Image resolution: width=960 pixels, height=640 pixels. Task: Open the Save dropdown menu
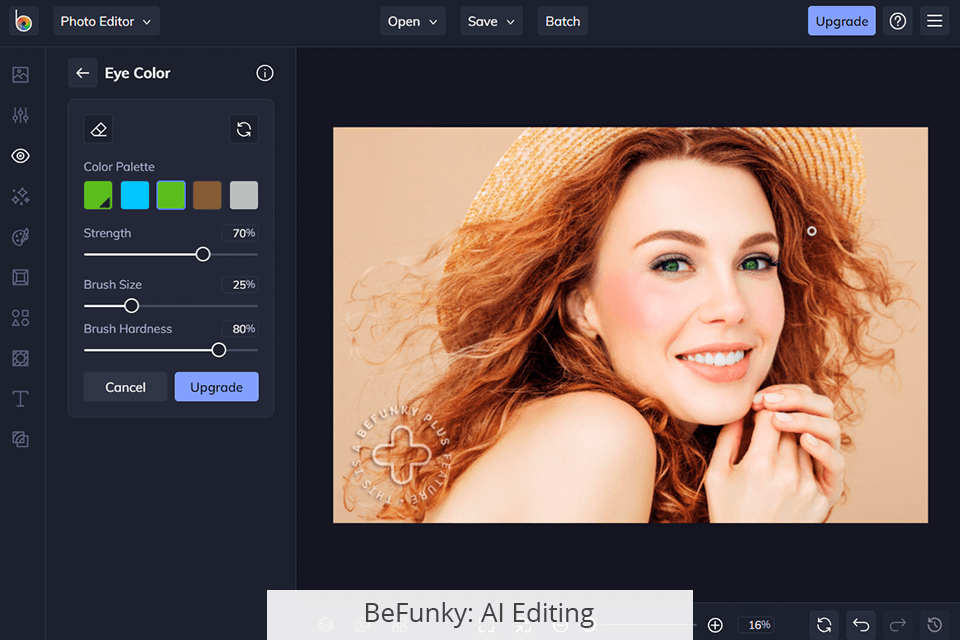[492, 21]
